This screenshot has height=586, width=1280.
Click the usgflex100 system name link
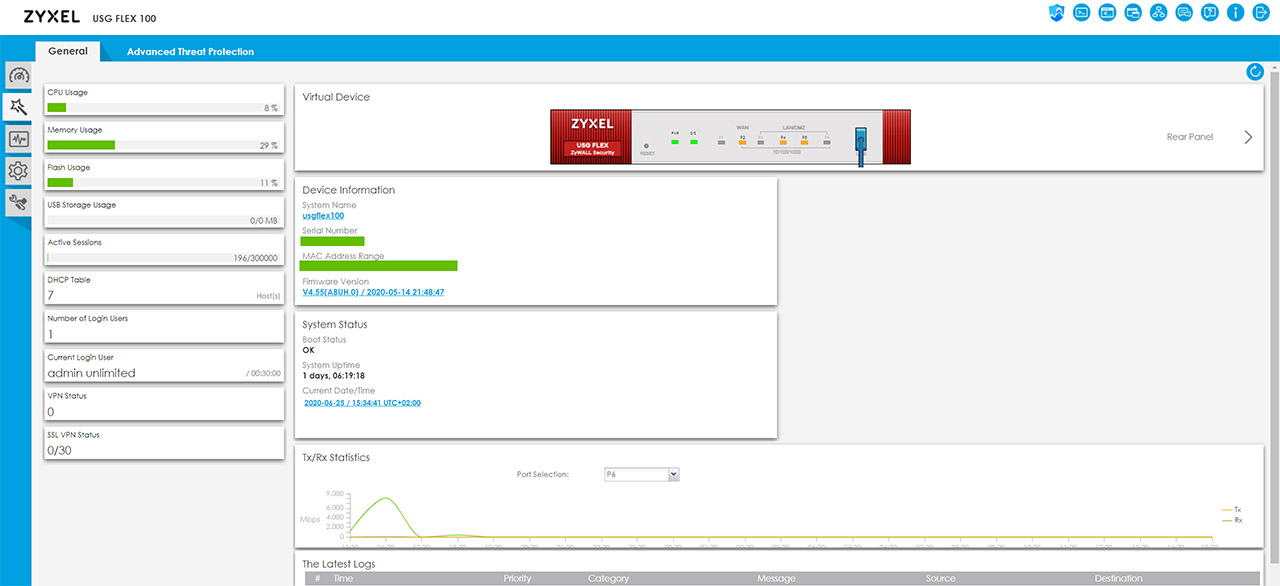coord(323,215)
